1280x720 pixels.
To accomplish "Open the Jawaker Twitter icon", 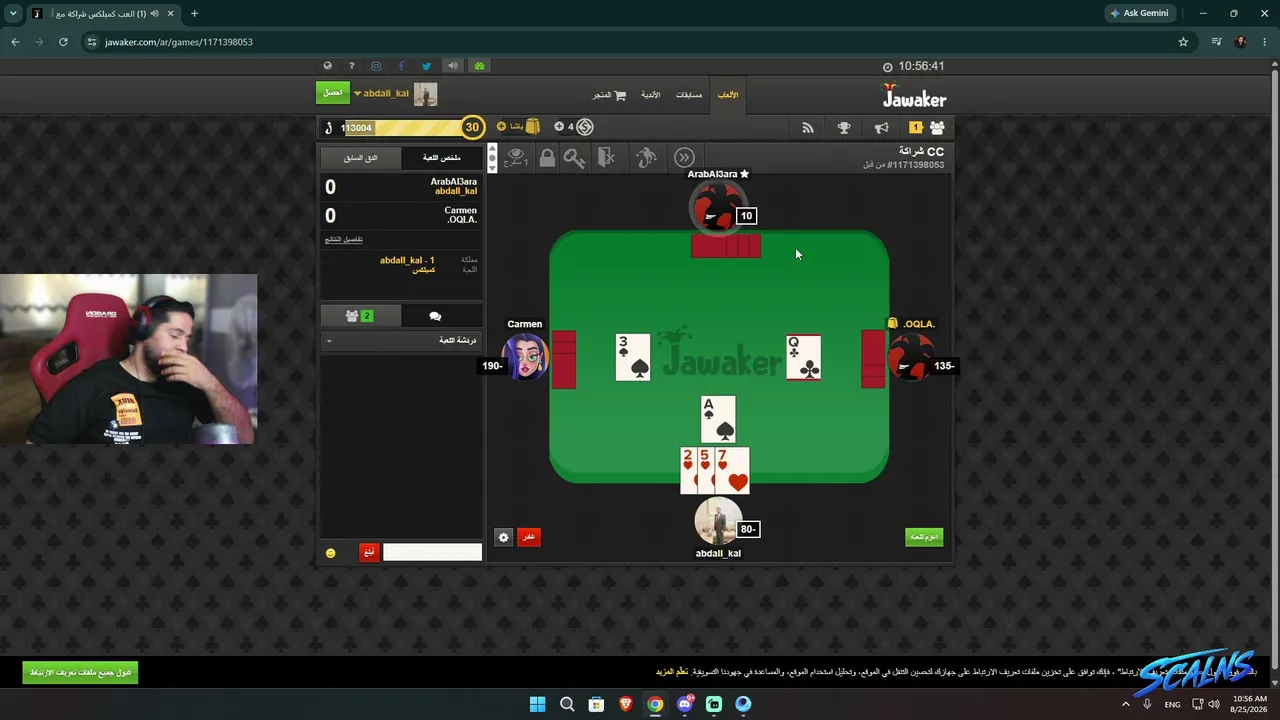I will click(426, 66).
